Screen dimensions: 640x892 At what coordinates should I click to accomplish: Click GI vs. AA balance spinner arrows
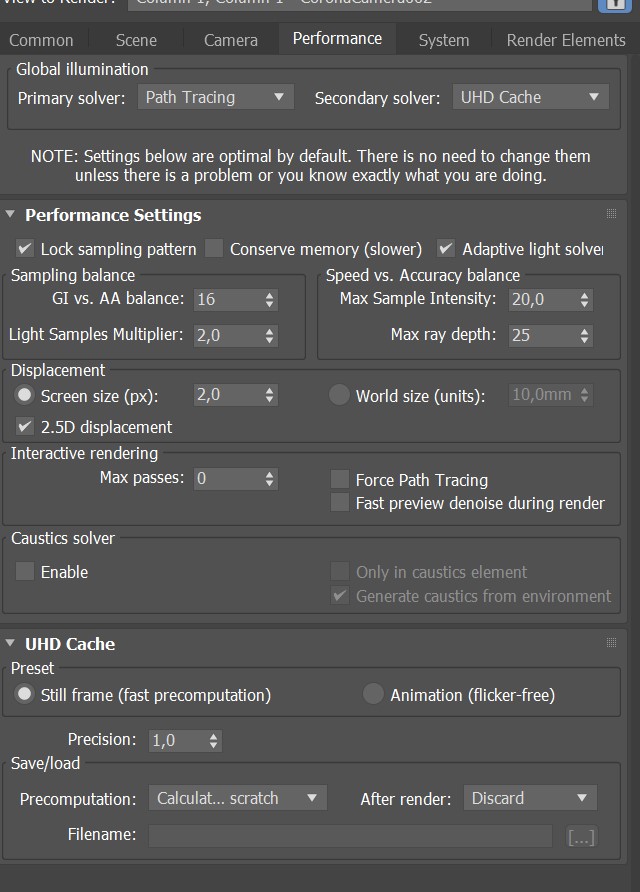269,300
